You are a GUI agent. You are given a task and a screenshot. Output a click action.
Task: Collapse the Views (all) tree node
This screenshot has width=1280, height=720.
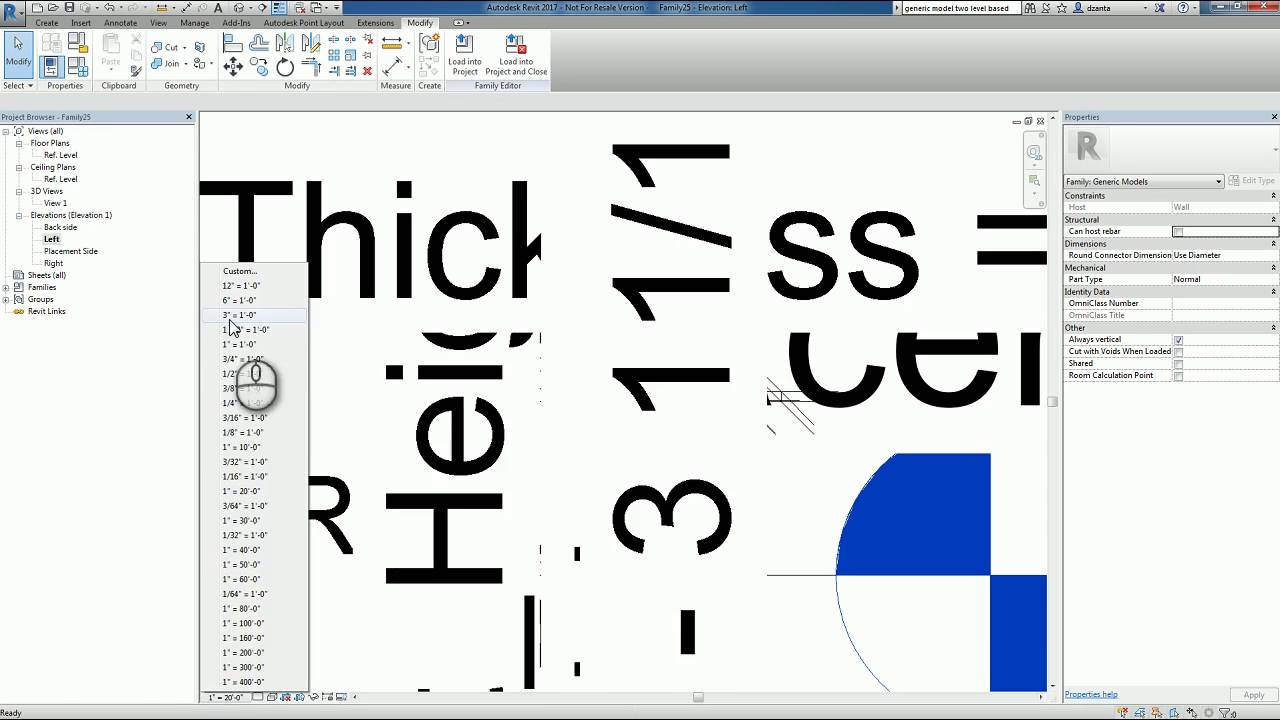[6, 131]
